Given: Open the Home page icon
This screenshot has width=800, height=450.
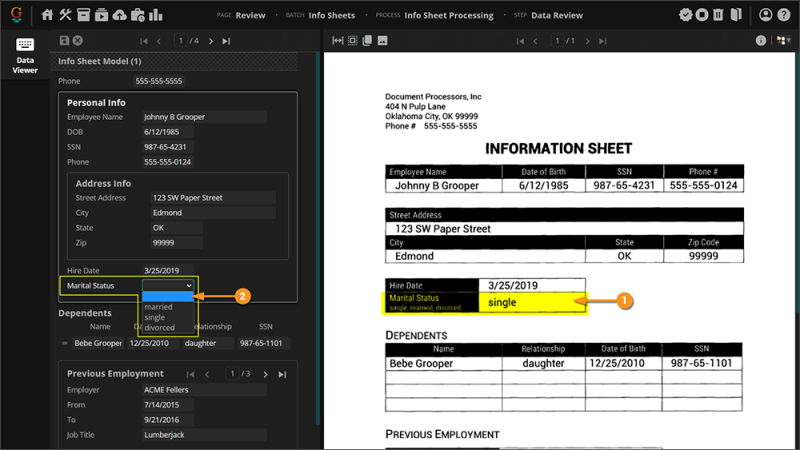Looking at the screenshot, I should 47,15.
